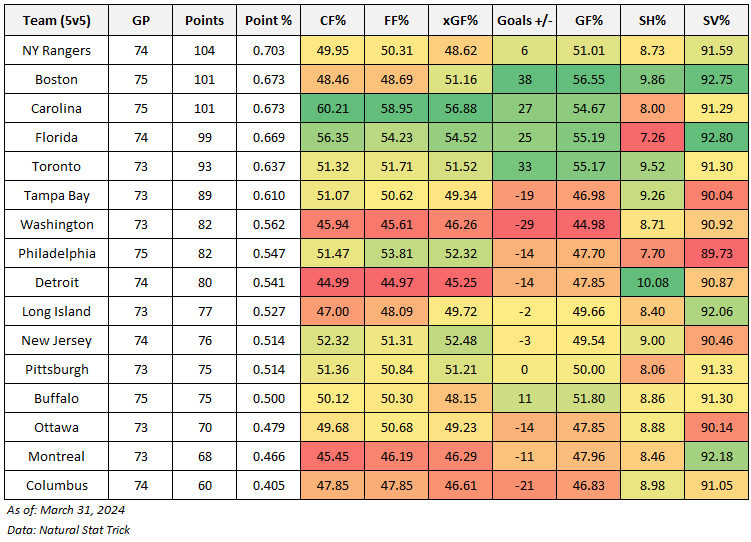Select Montreal's SV% cell 92.18

[716, 456]
